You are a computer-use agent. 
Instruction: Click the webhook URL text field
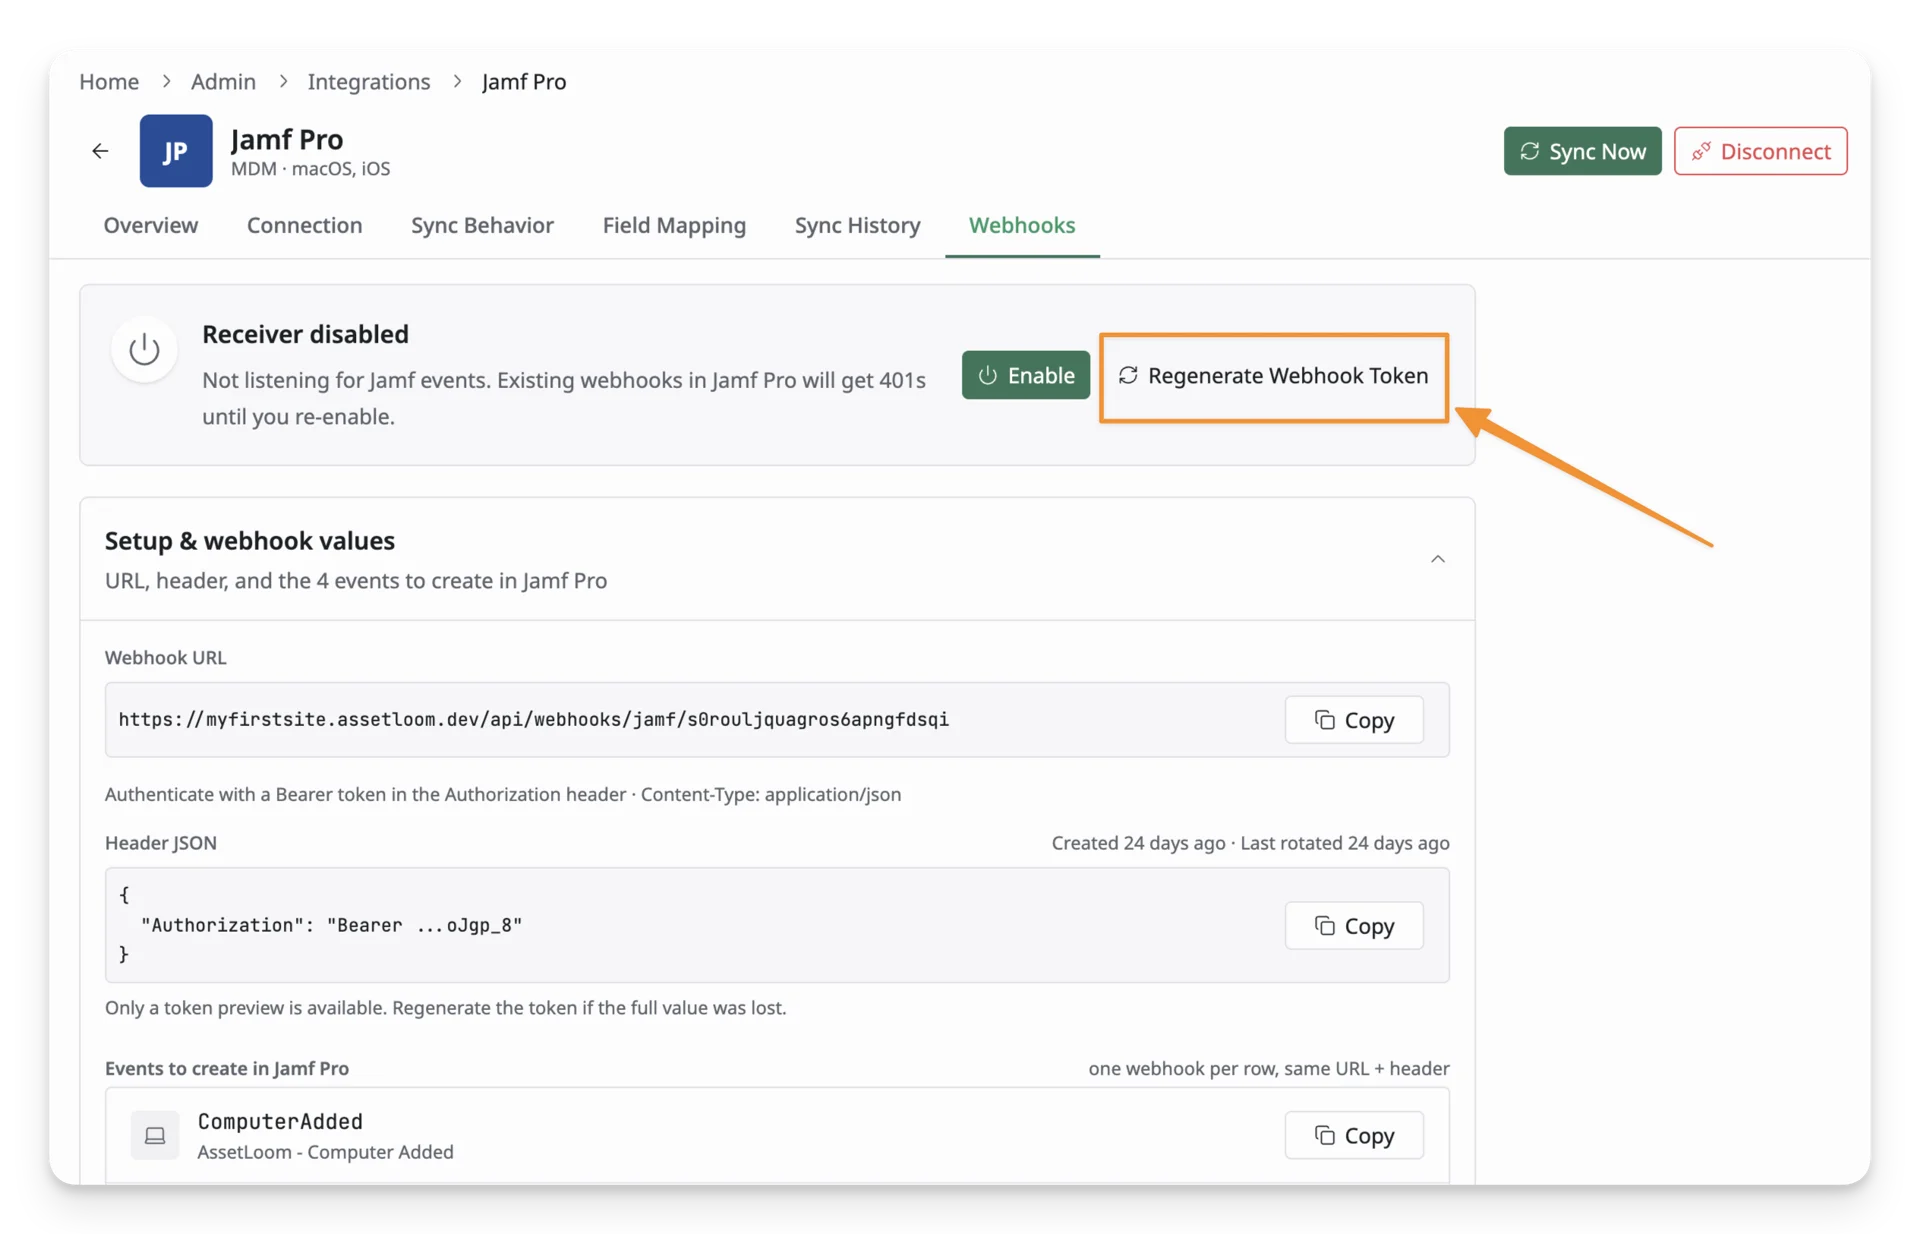[x=777, y=720]
